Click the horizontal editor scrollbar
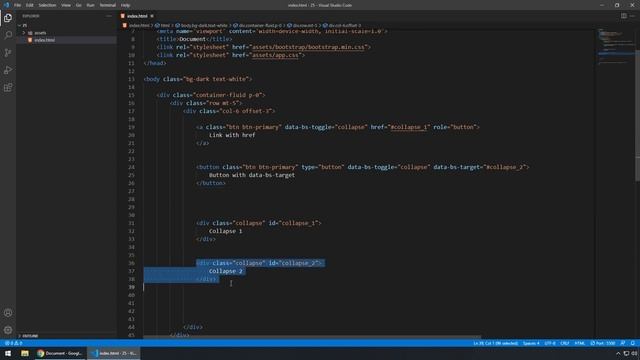Image resolution: width=640 pixels, height=360 pixels. 312,337
